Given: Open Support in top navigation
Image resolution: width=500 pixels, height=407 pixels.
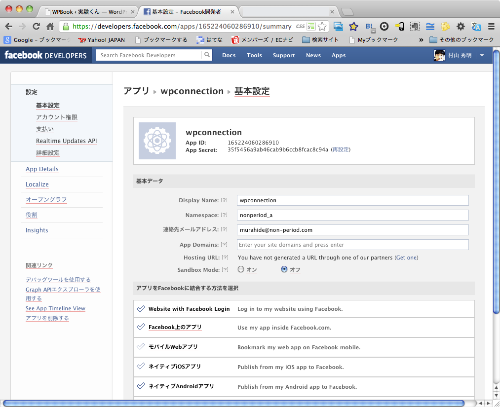Looking at the screenshot, I should 284,55.
